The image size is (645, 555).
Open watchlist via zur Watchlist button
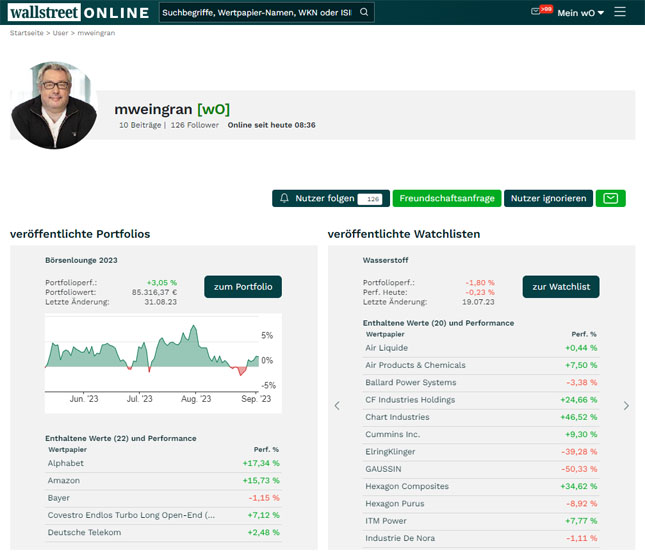(561, 287)
